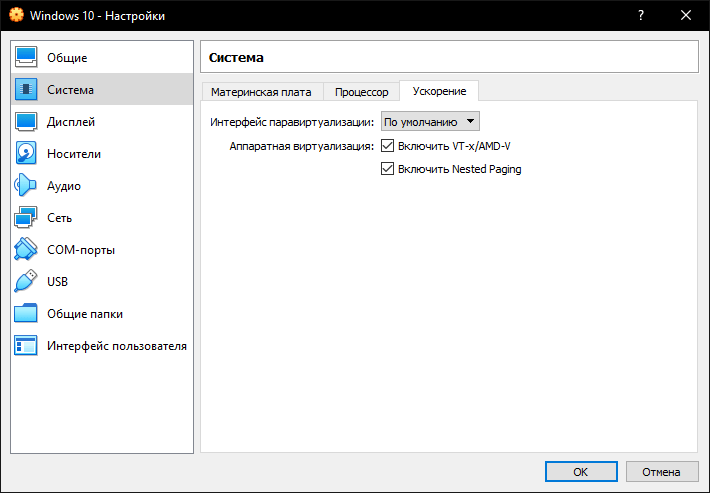Screen dimensions: 710x493
Task: Open the Аудио settings label
Action: tap(64, 186)
